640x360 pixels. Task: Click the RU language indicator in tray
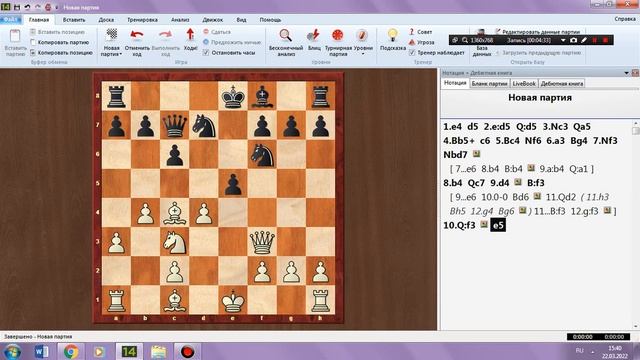(579, 351)
